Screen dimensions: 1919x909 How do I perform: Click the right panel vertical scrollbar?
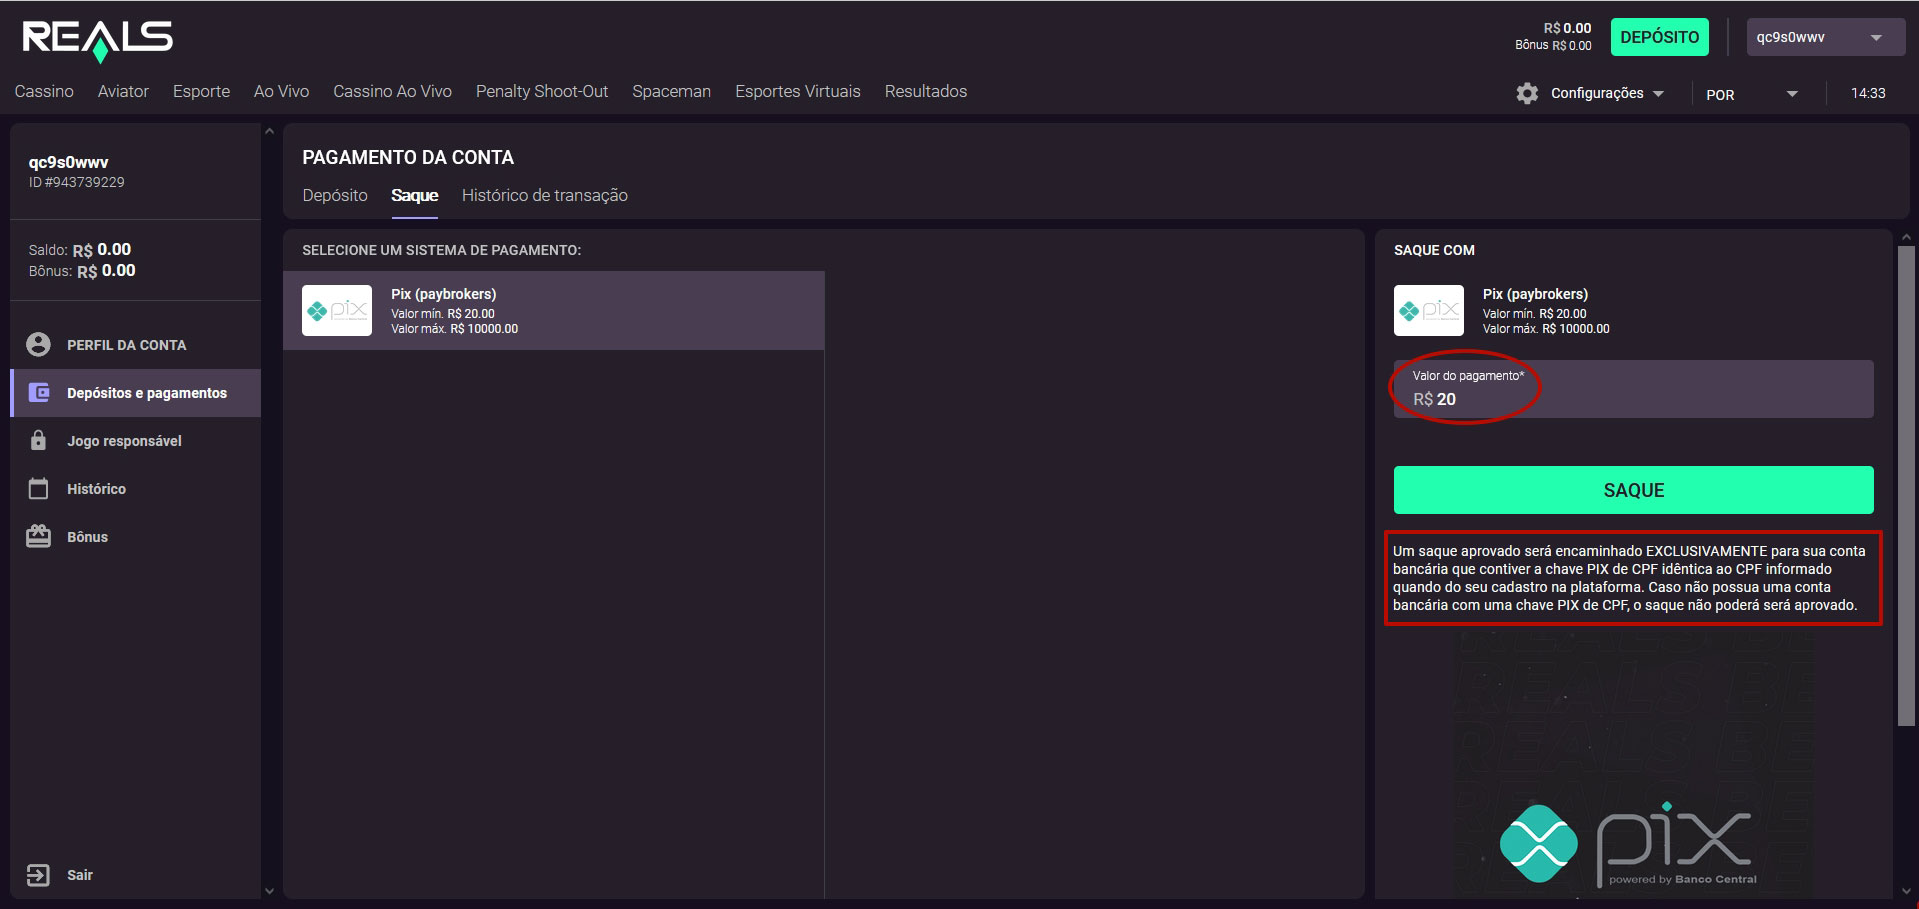coord(1906,486)
